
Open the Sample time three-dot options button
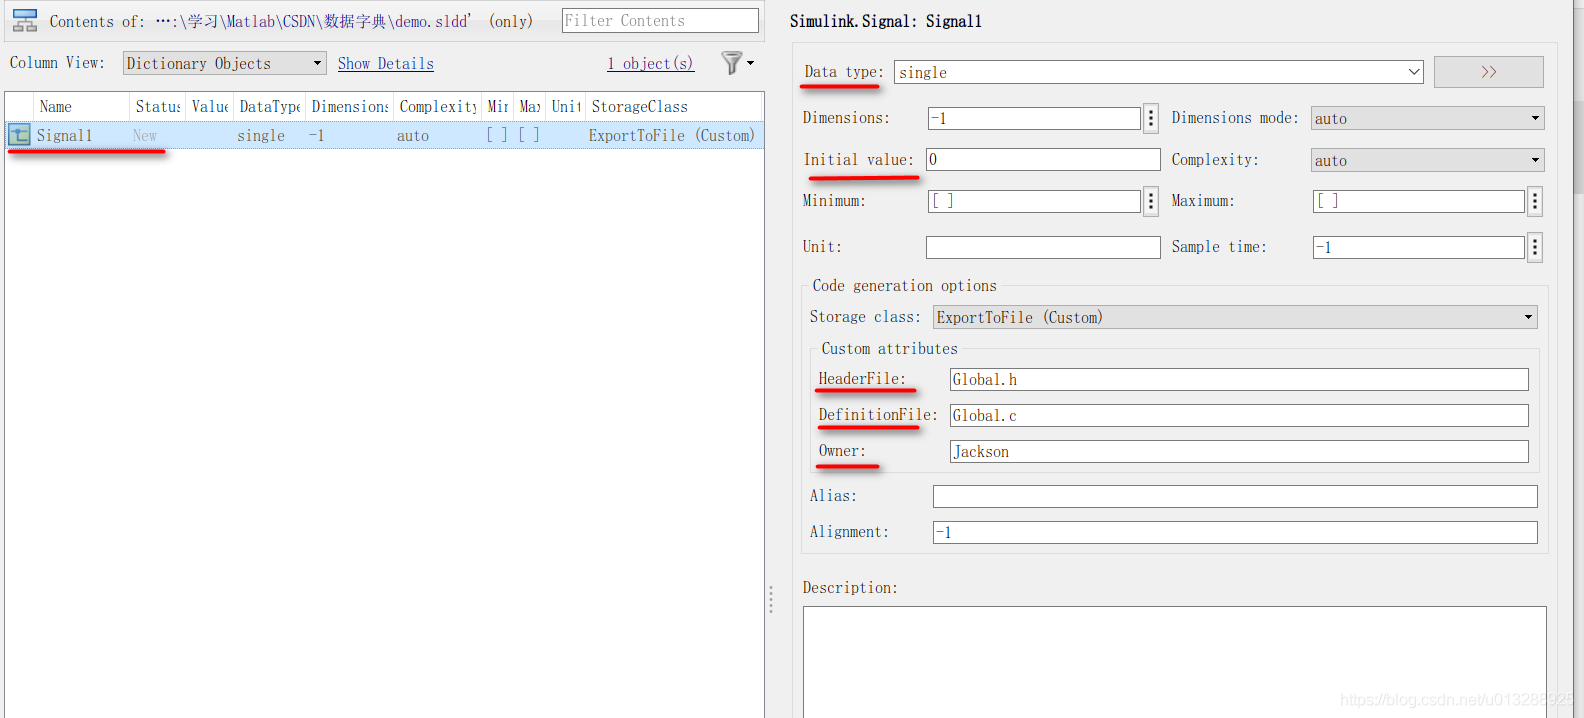(1535, 247)
